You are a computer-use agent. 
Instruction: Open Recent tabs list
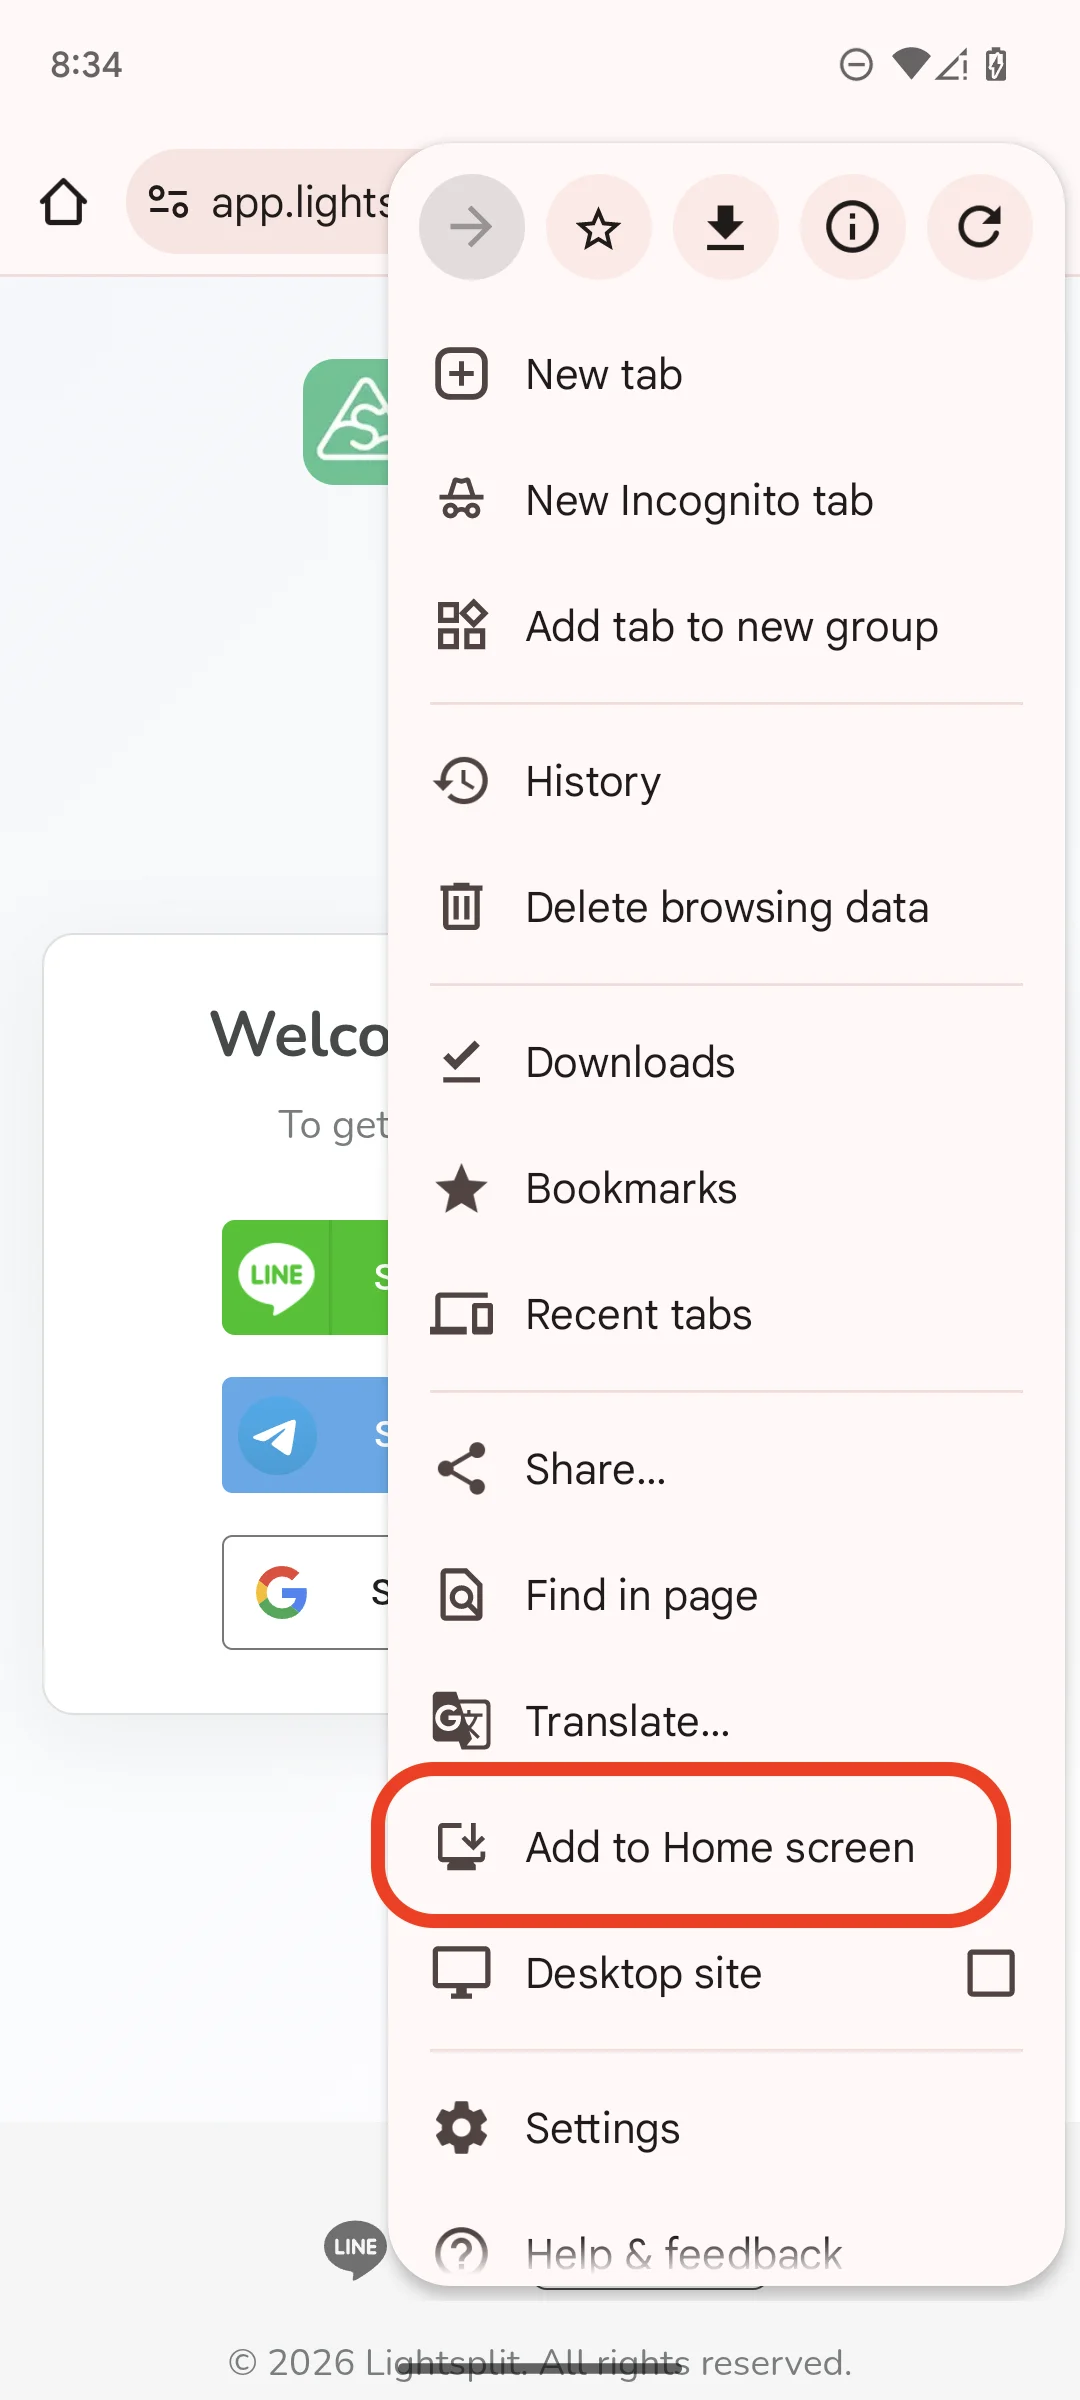point(638,1314)
